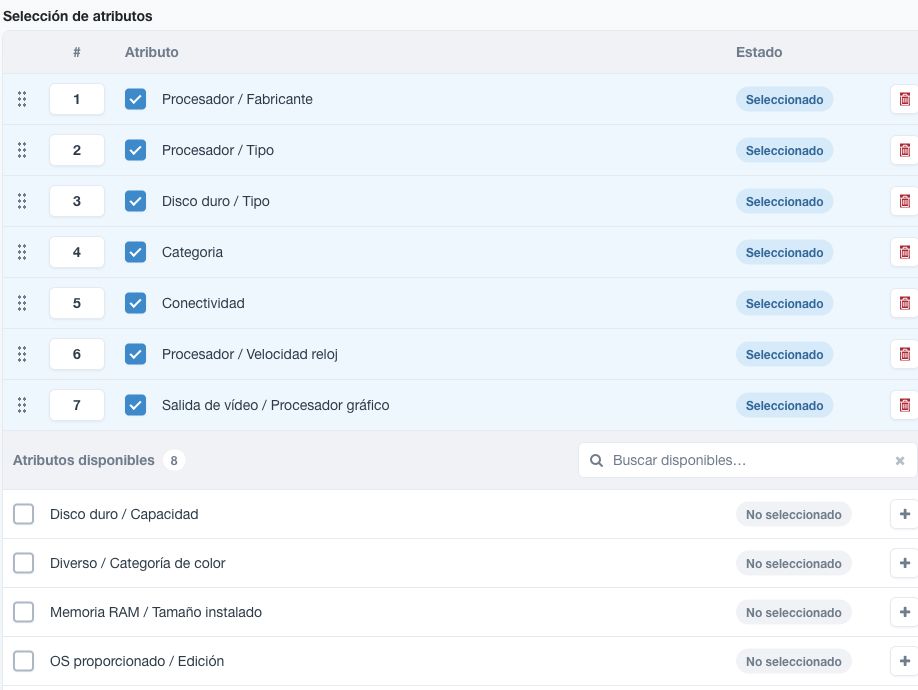Click the Atributo column header
The height and width of the screenshot is (690, 918).
[x=151, y=52]
